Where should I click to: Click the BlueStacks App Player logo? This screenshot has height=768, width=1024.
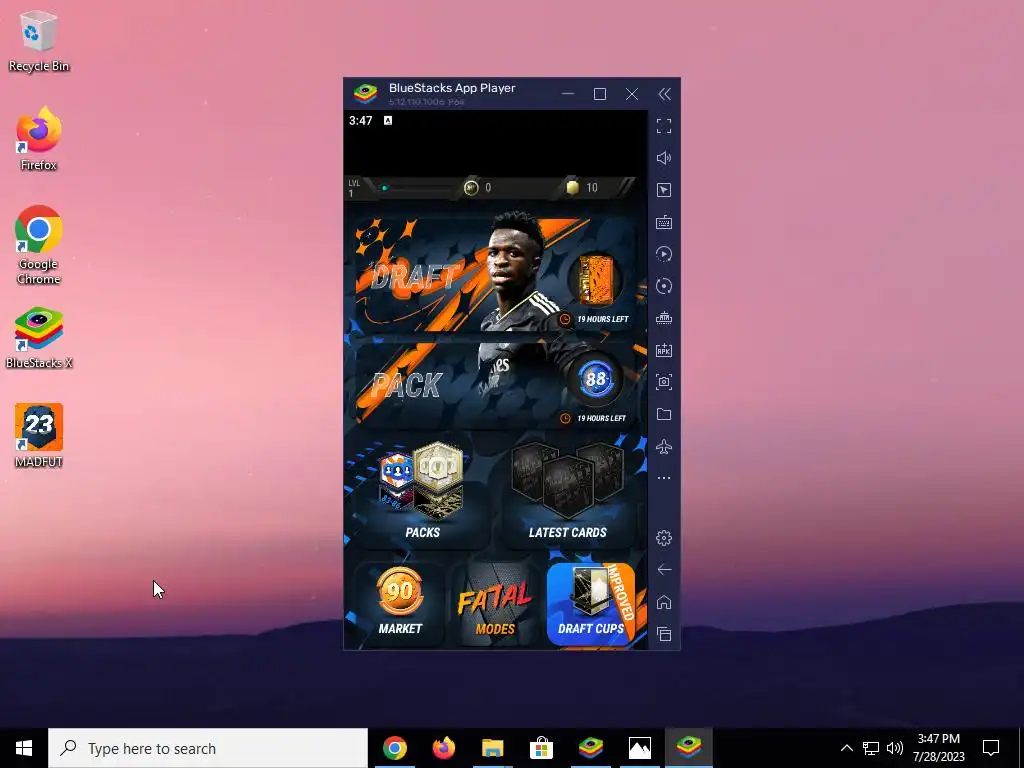[x=366, y=93]
